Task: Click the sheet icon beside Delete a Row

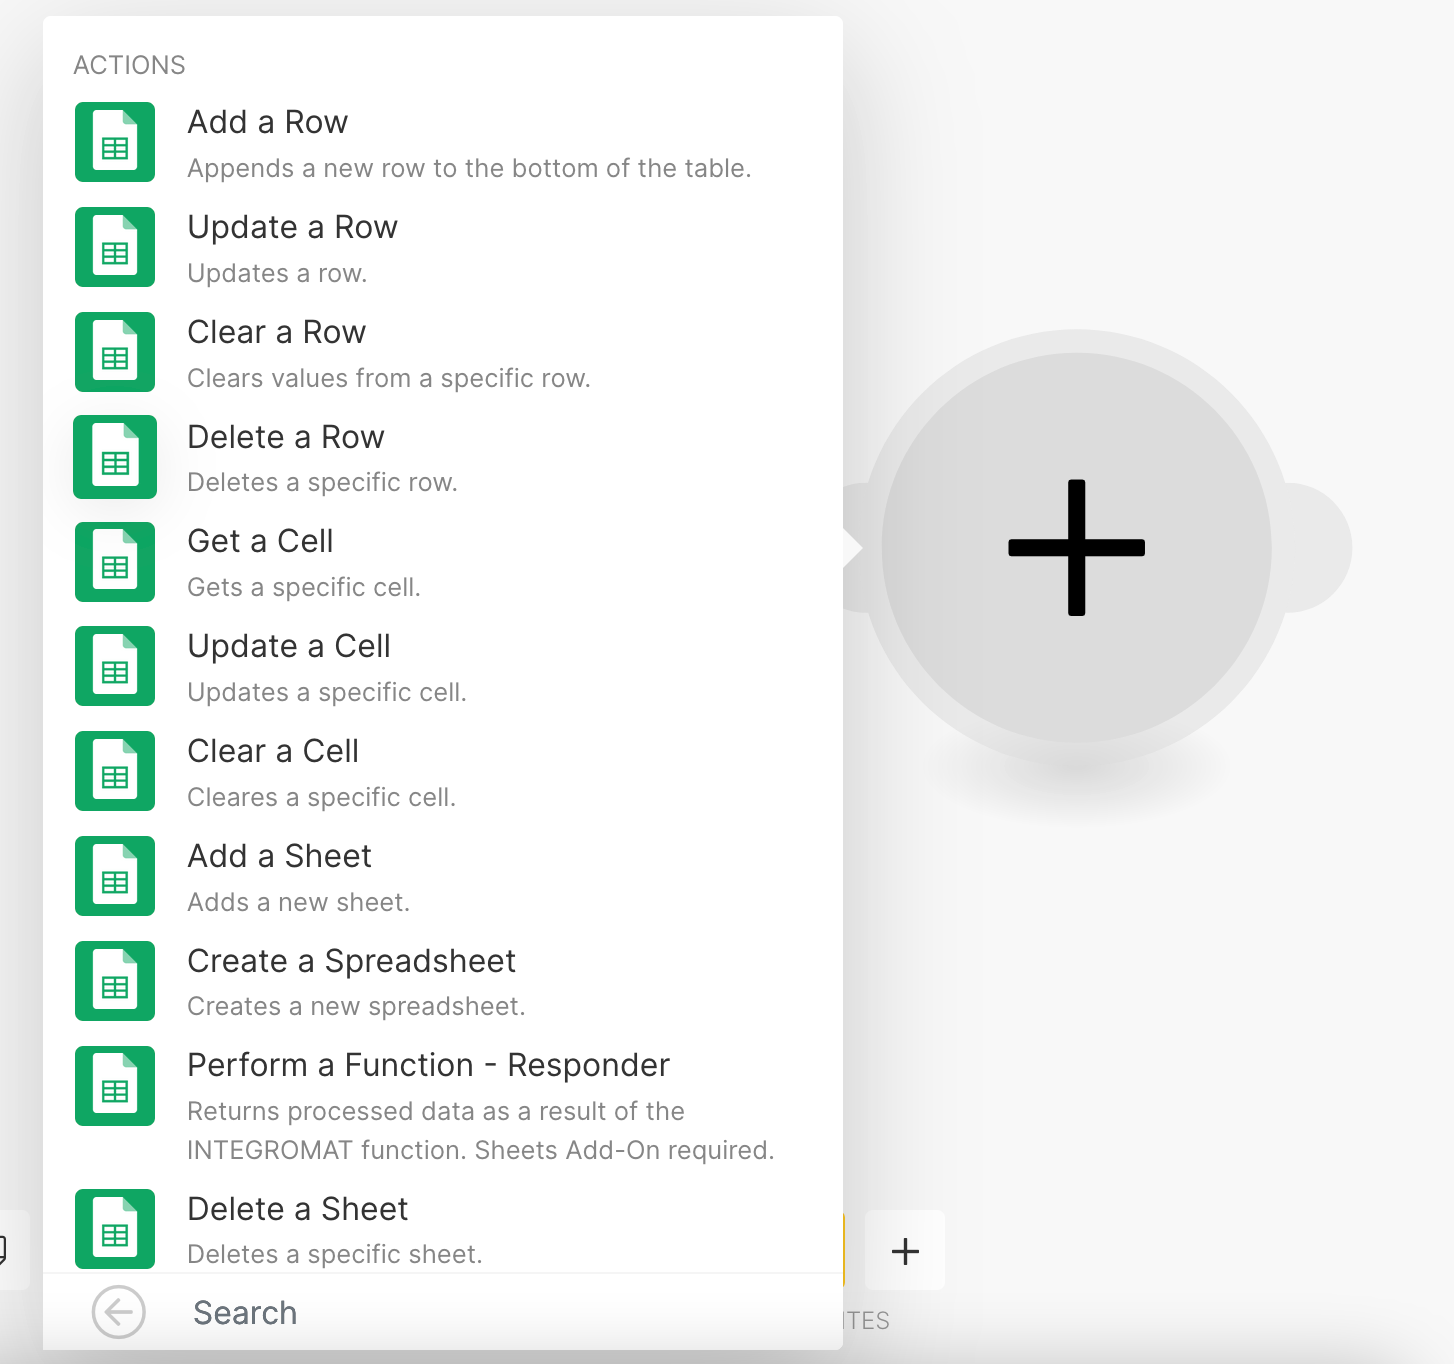Action: tap(115, 457)
